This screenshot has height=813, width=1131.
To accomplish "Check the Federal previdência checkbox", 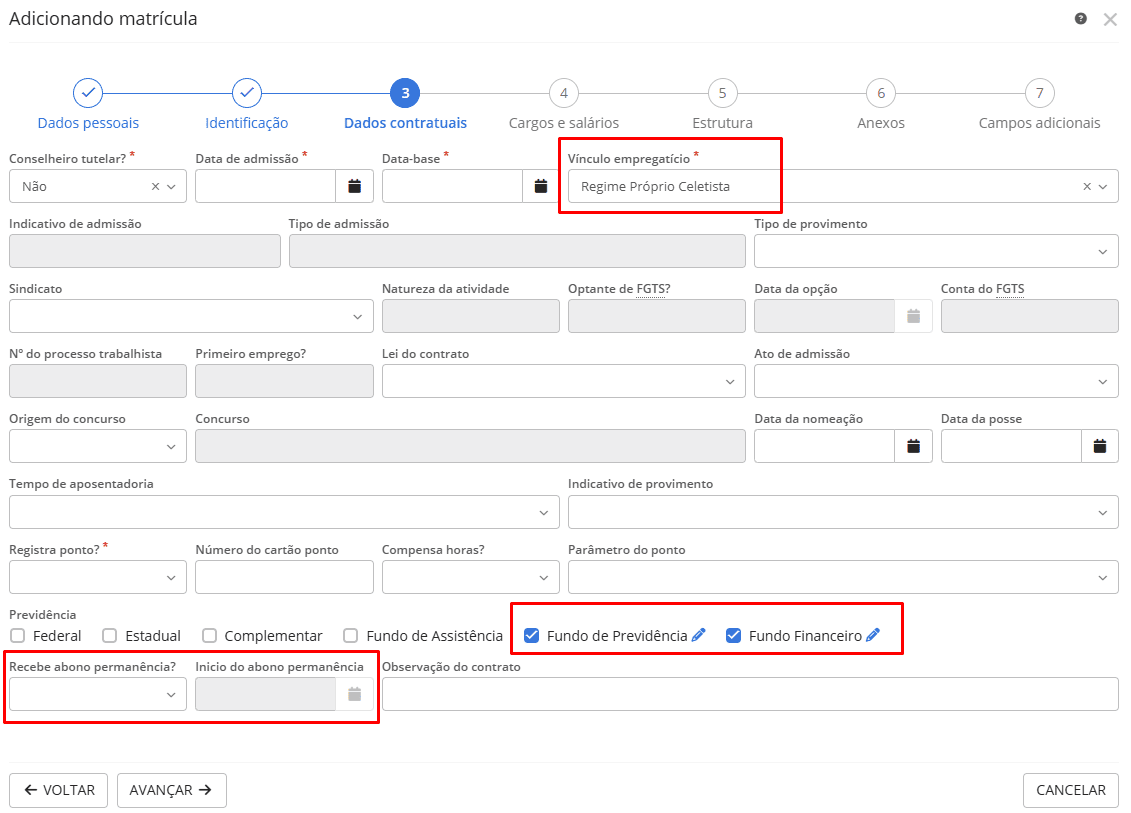I will [18, 636].
